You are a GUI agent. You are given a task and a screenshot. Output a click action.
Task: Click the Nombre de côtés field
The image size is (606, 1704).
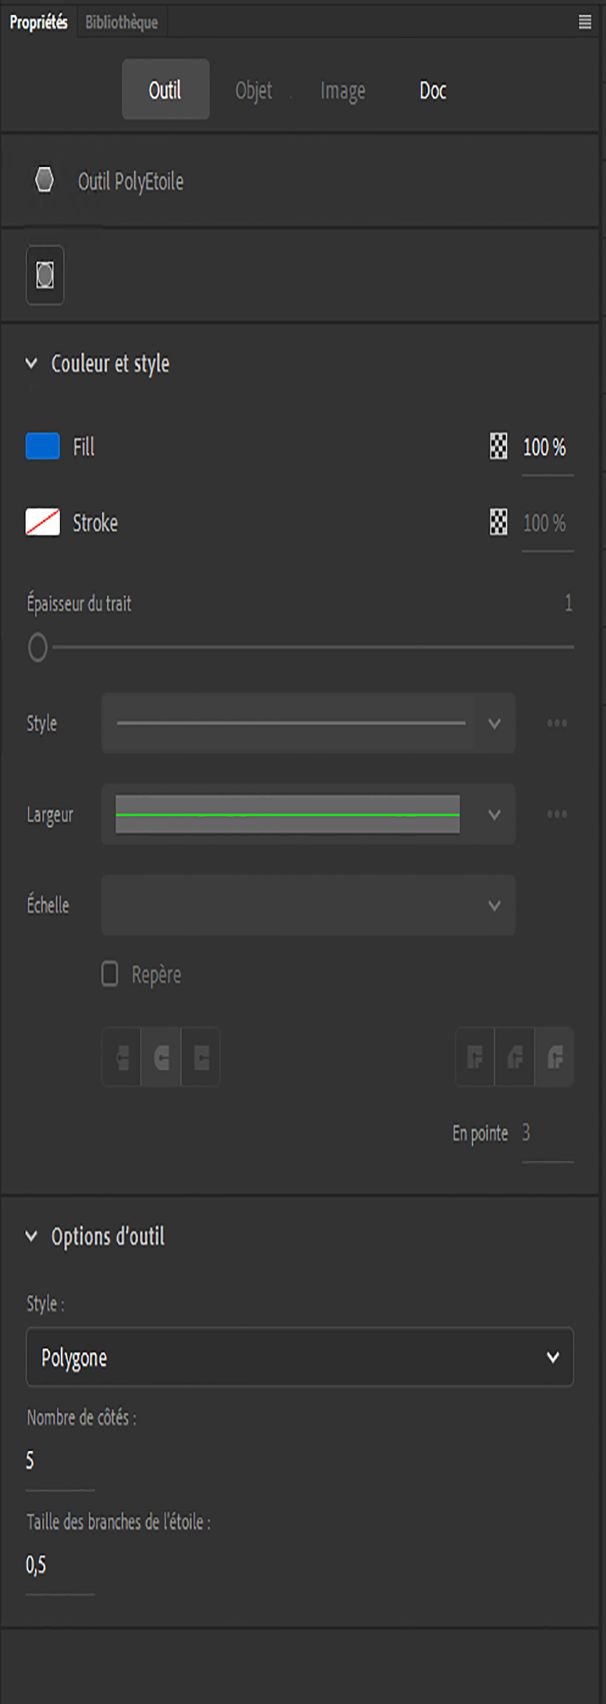(58, 1461)
